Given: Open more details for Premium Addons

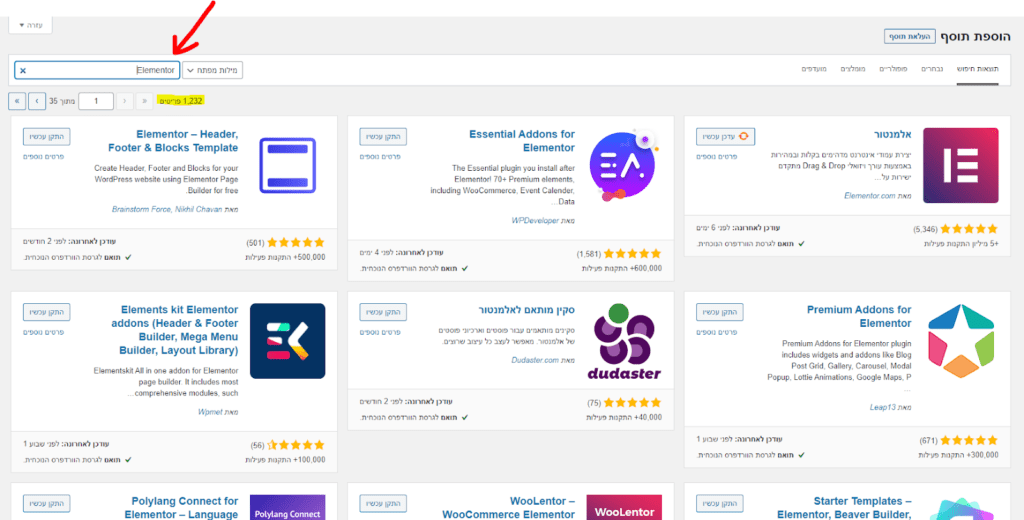Looking at the screenshot, I should (x=716, y=333).
